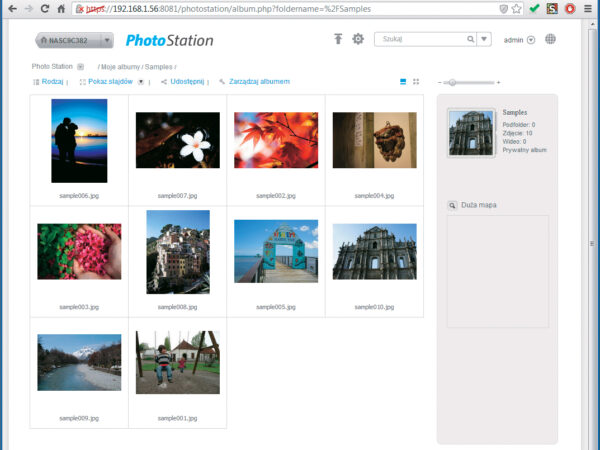Switch to large thumbnail view
The width and height of the screenshot is (600, 450).
click(403, 81)
